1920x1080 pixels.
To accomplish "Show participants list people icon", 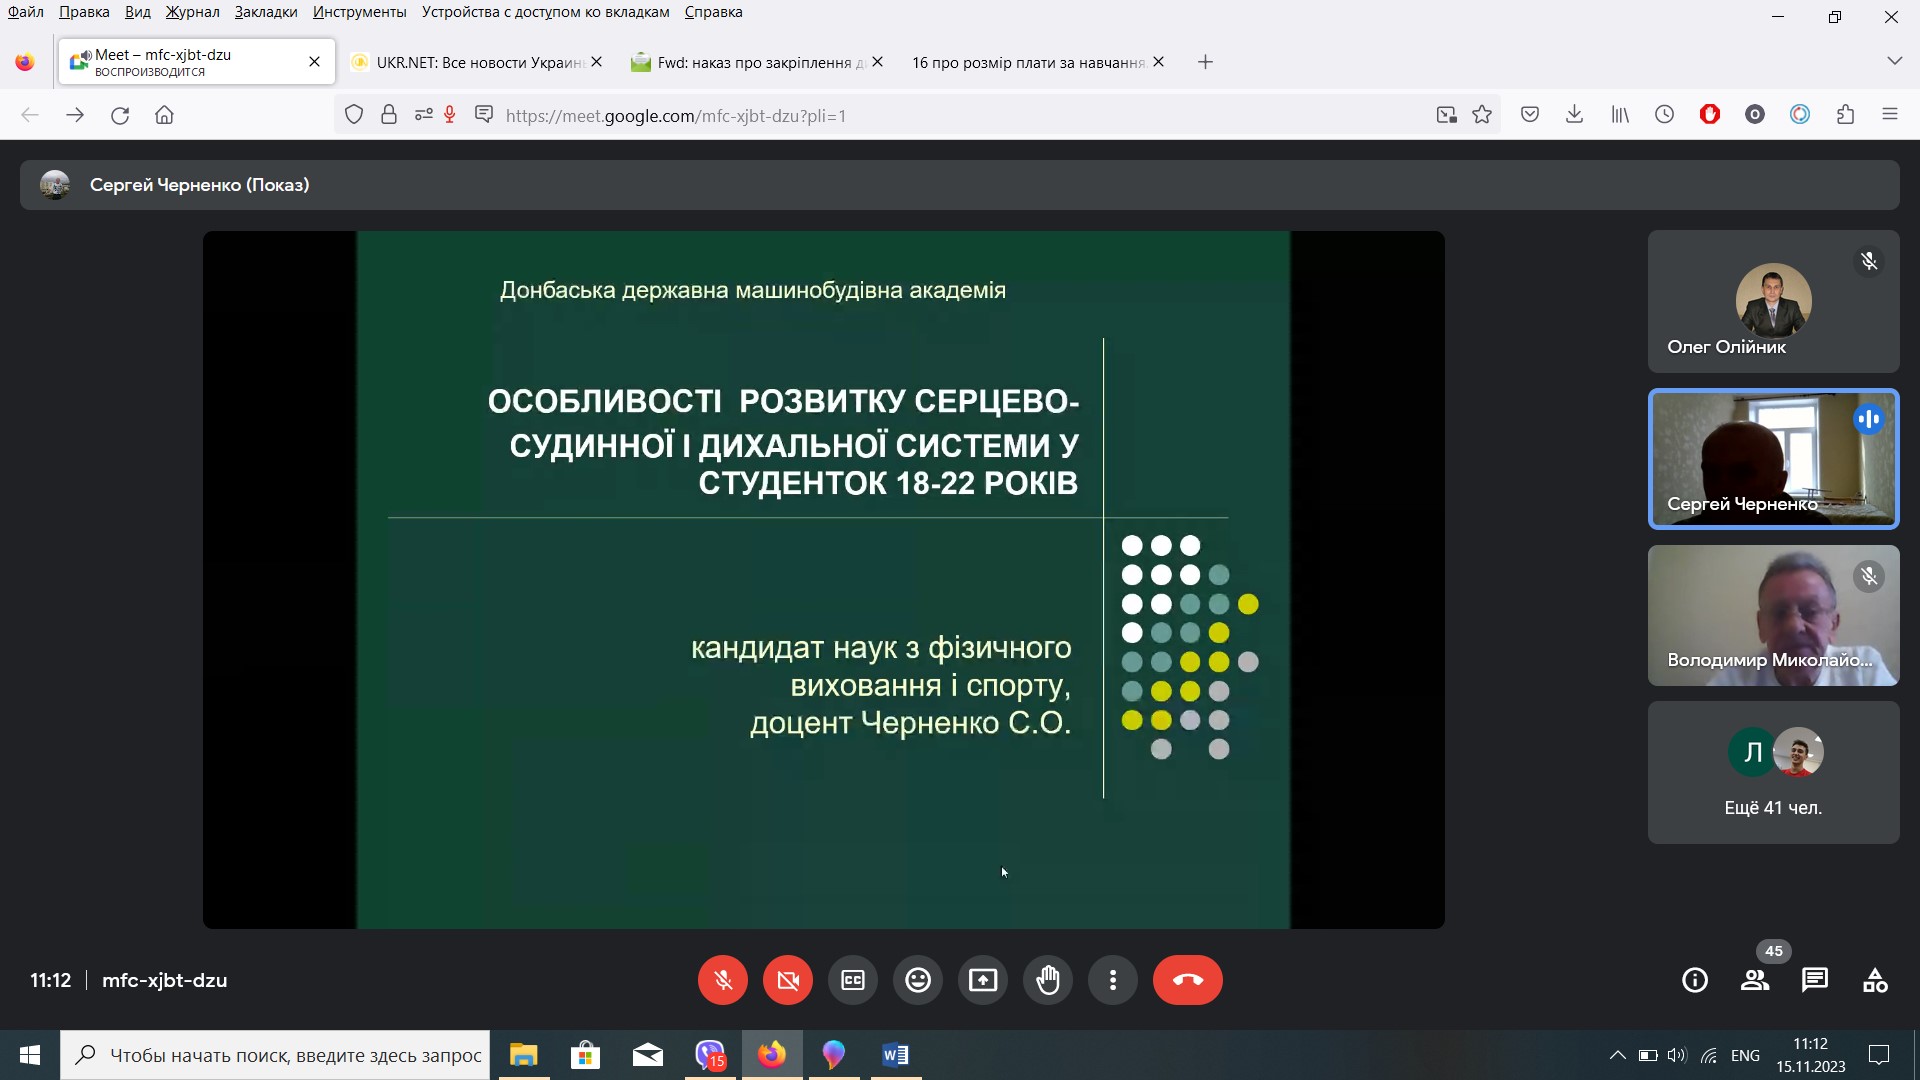I will click(x=1755, y=980).
